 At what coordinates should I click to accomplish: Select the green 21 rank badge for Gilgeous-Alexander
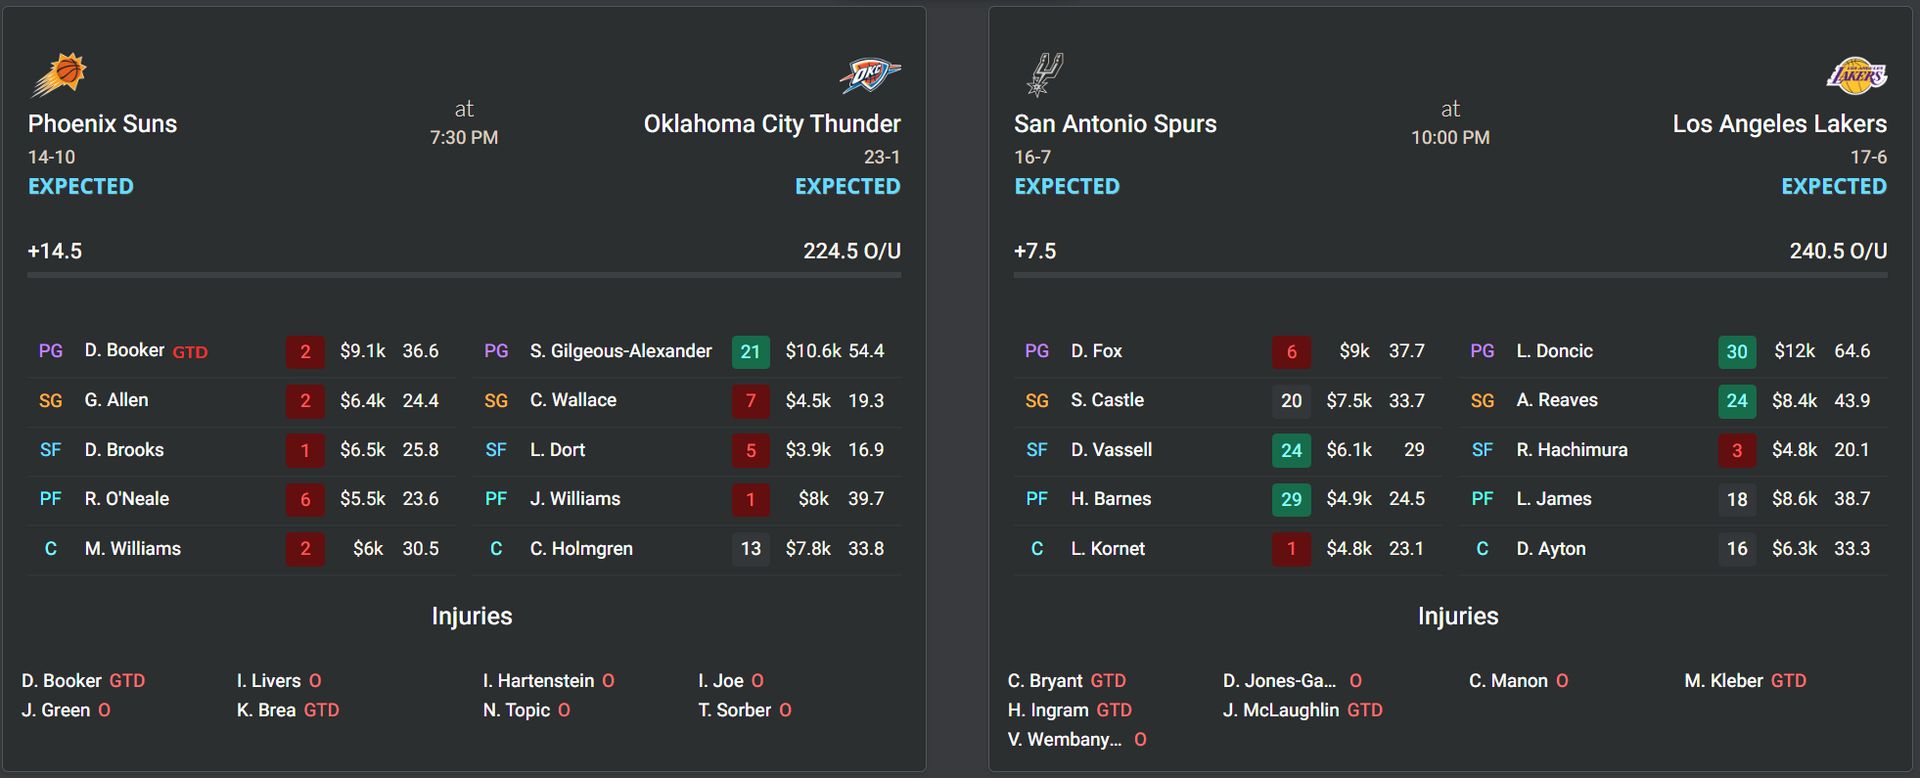tap(751, 351)
